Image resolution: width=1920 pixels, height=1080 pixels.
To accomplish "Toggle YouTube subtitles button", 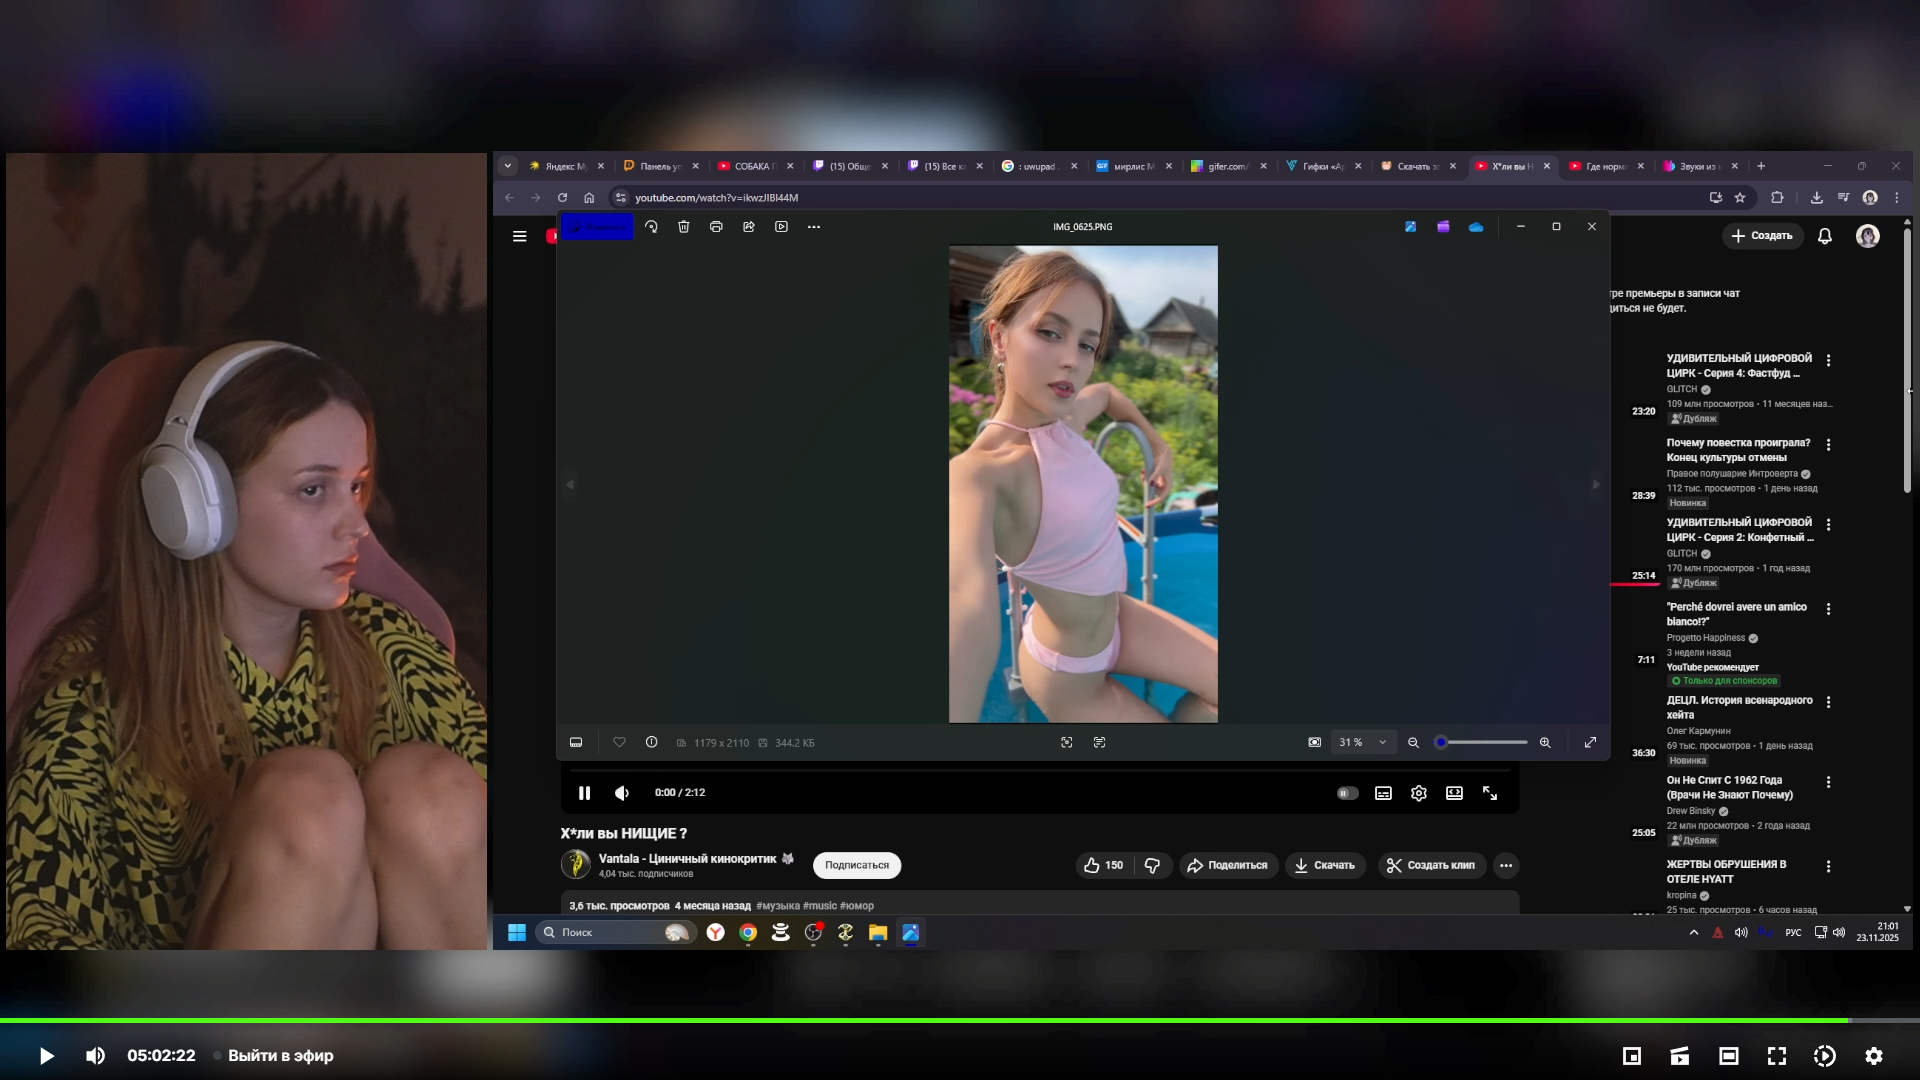I will 1383,793.
